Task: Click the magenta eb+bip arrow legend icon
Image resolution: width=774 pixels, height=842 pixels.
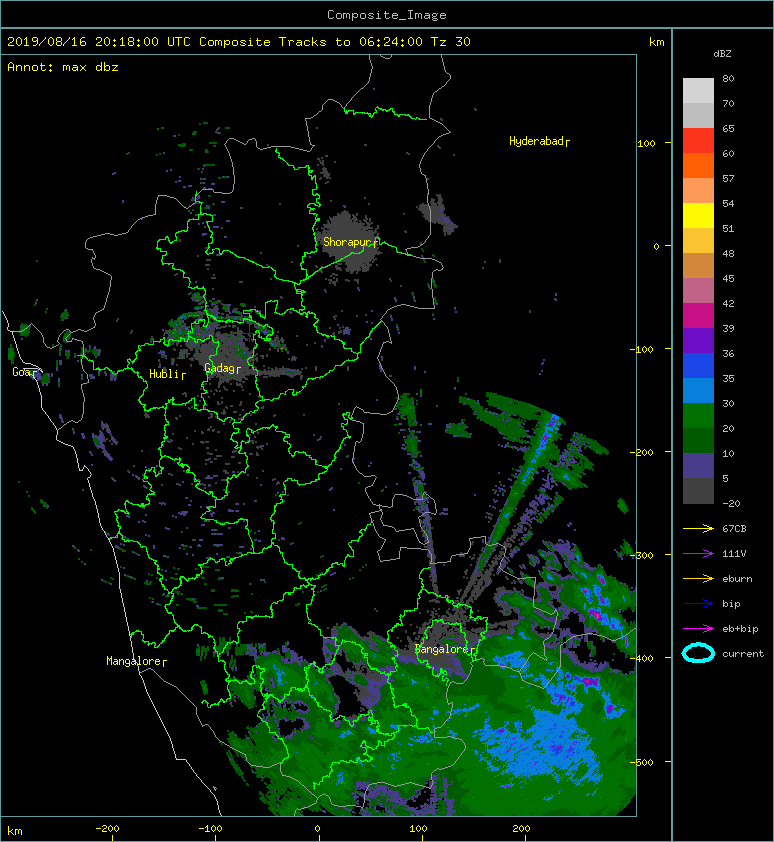Action: pos(698,629)
